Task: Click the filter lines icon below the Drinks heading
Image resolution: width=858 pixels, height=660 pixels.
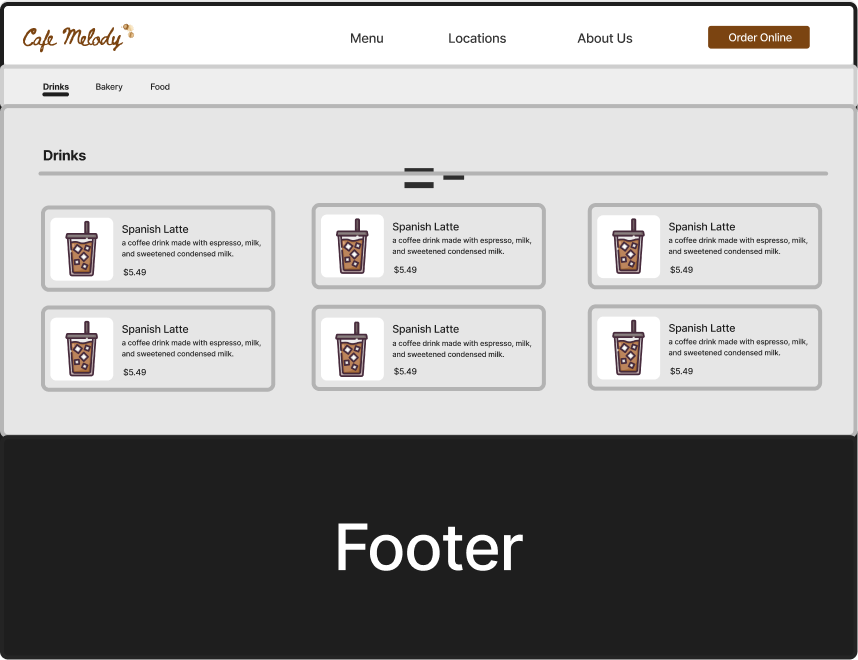Action: pos(434,178)
